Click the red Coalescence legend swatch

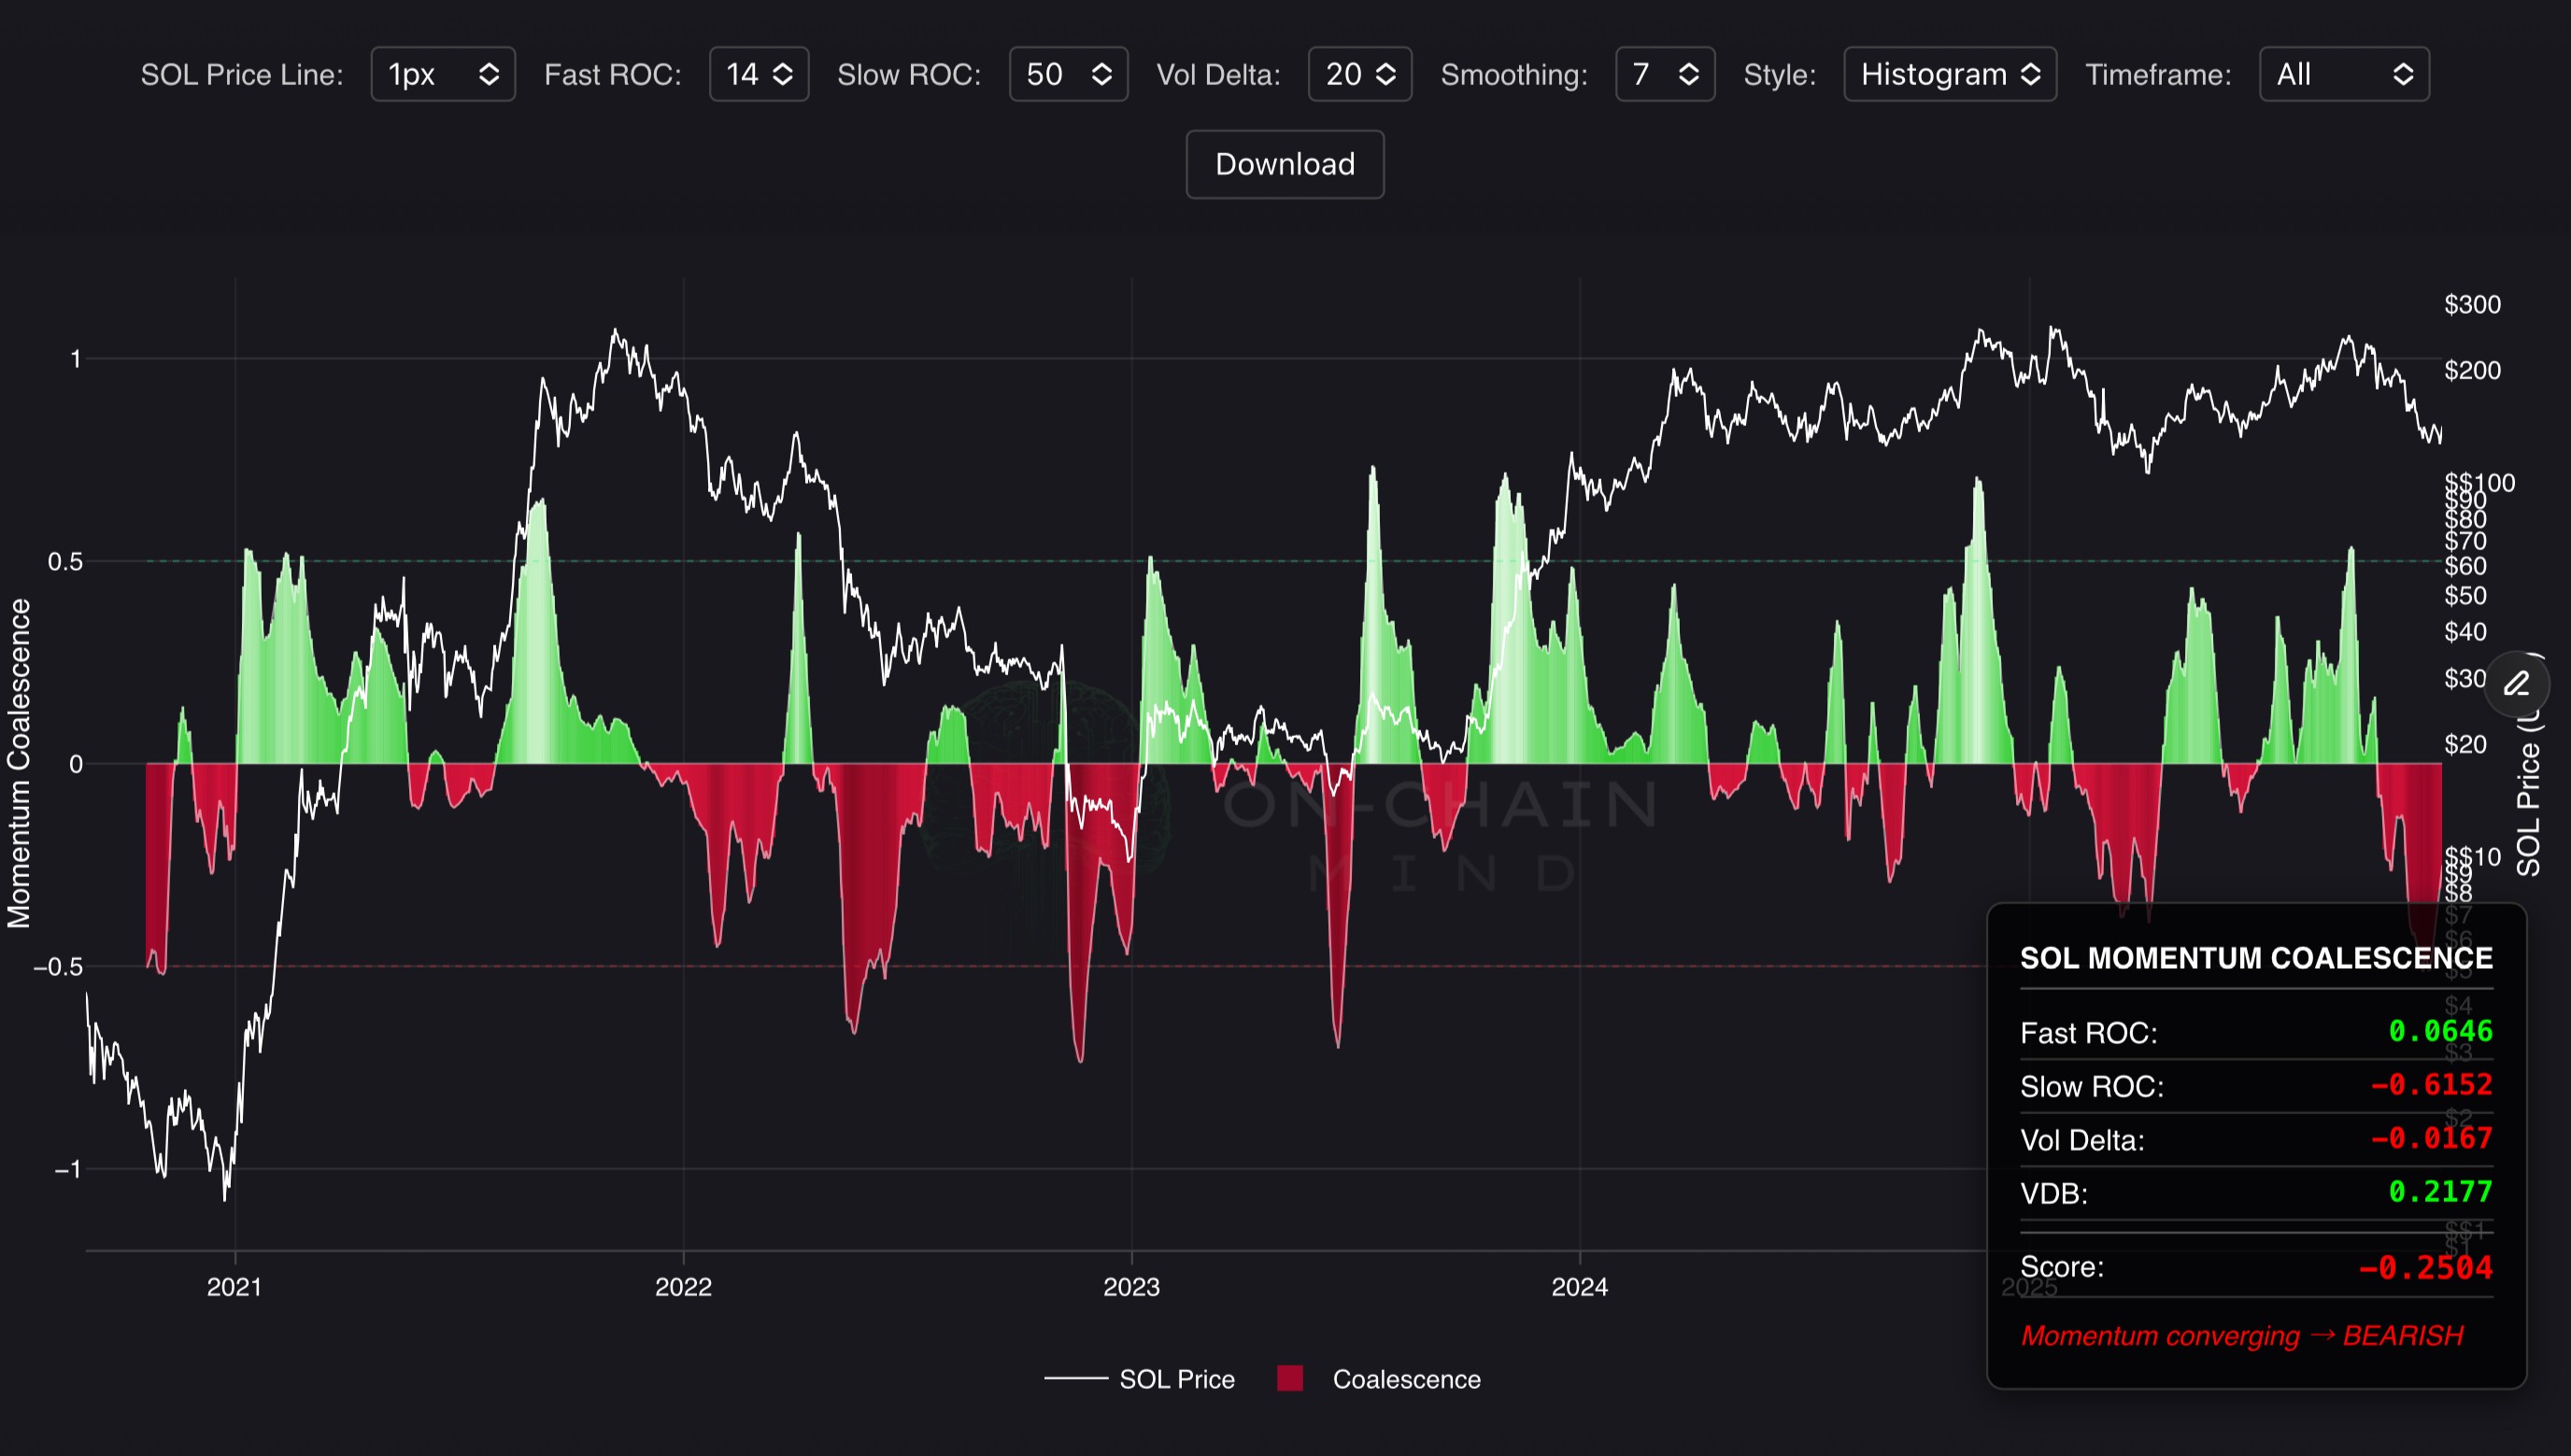coord(1290,1379)
